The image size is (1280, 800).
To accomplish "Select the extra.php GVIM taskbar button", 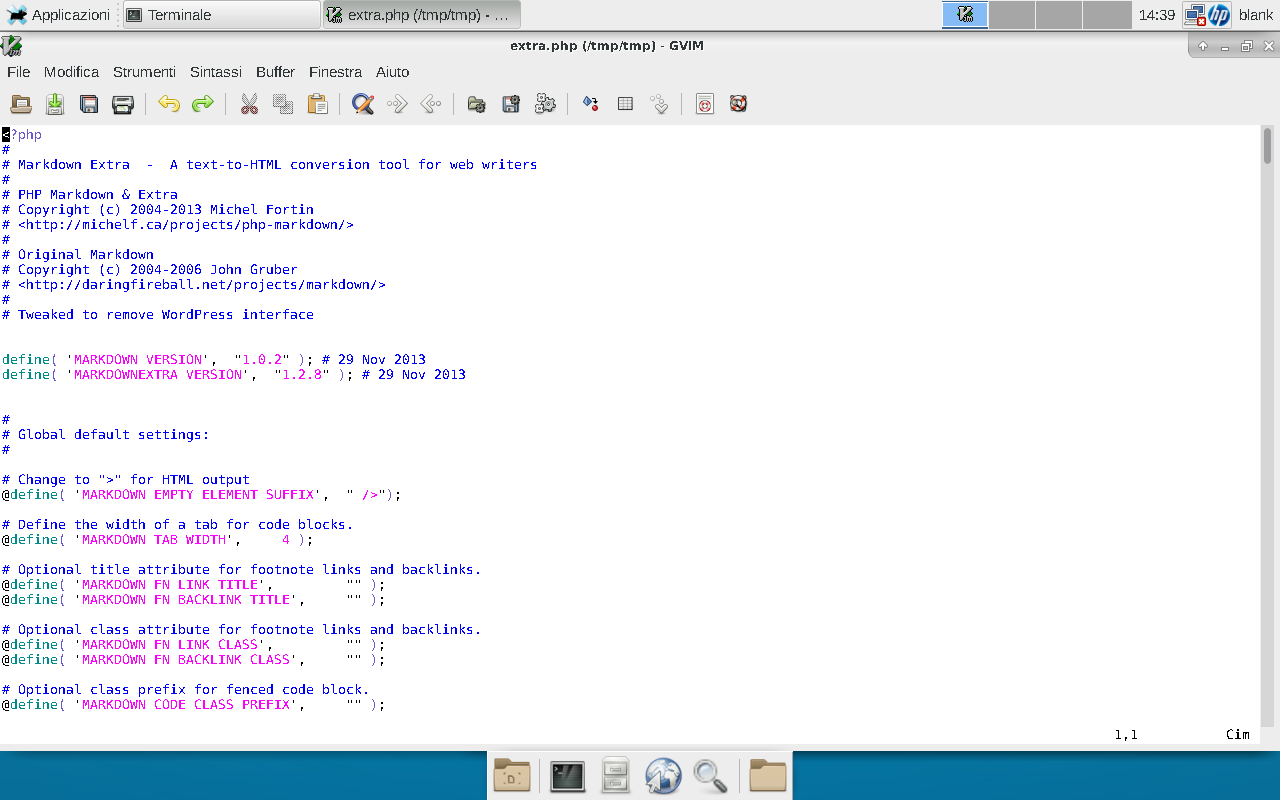I will [x=421, y=15].
